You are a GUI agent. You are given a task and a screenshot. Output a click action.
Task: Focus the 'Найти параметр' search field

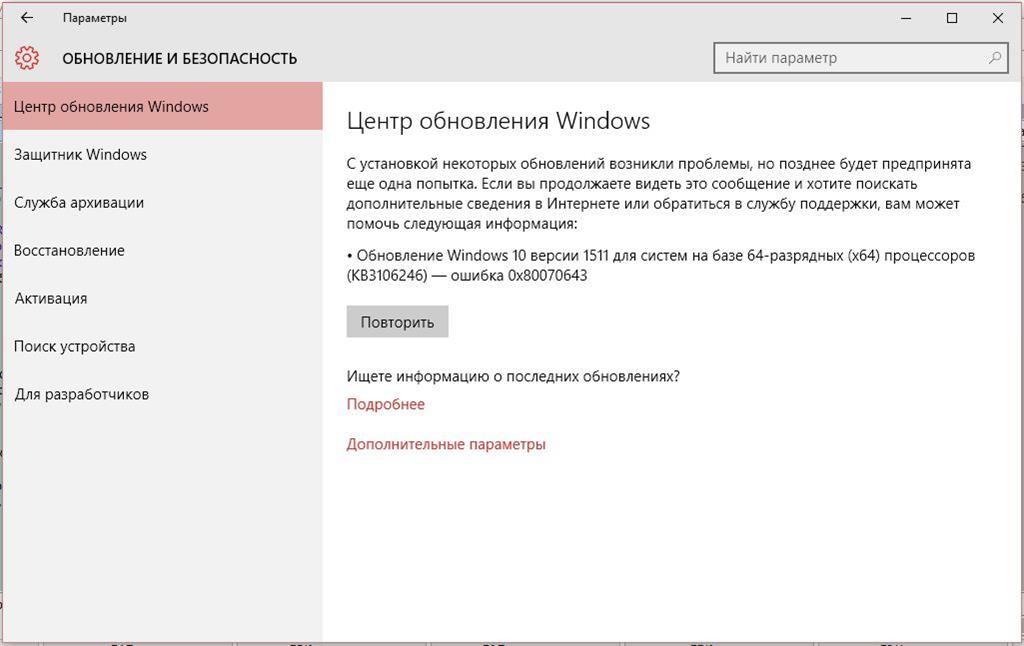coord(860,57)
